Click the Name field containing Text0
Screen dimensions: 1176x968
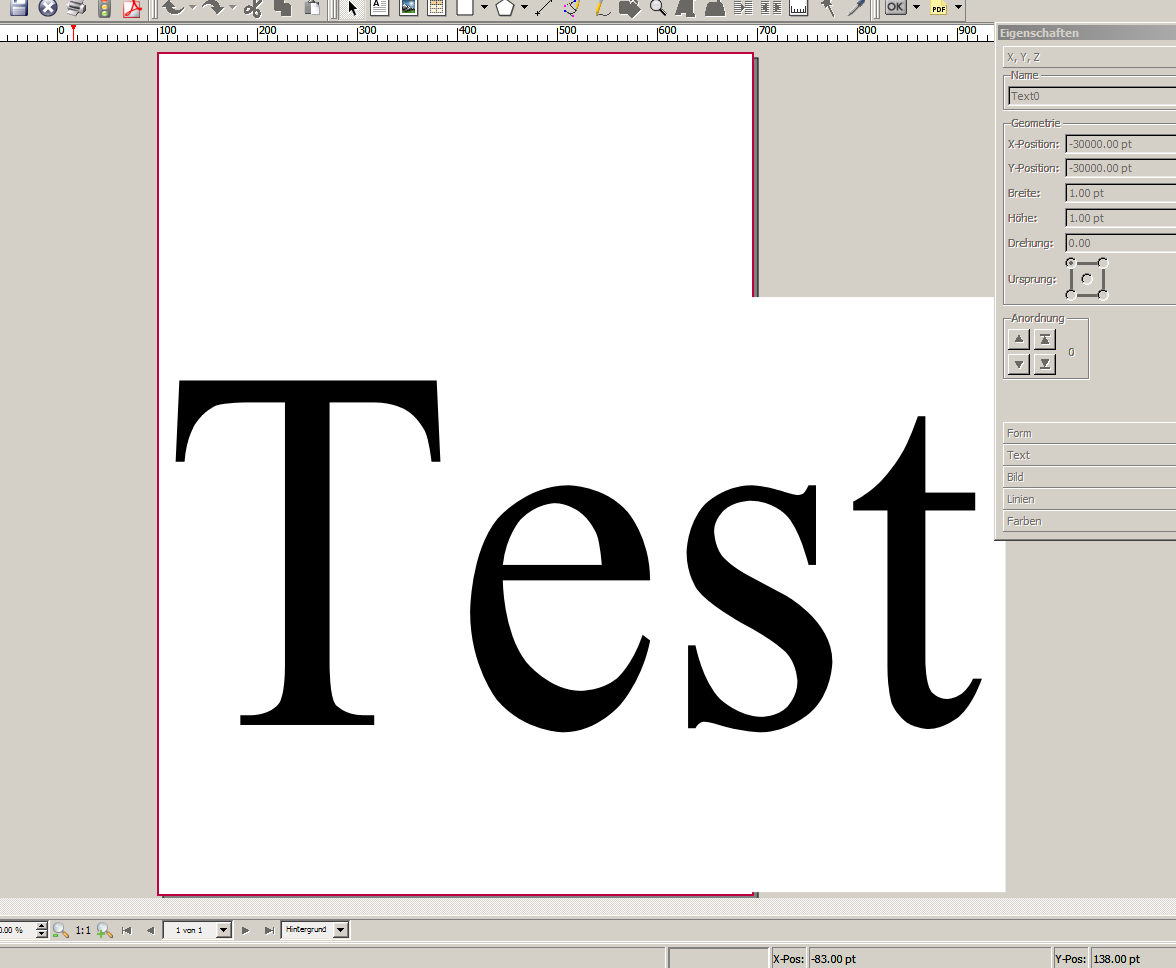(x=1090, y=96)
